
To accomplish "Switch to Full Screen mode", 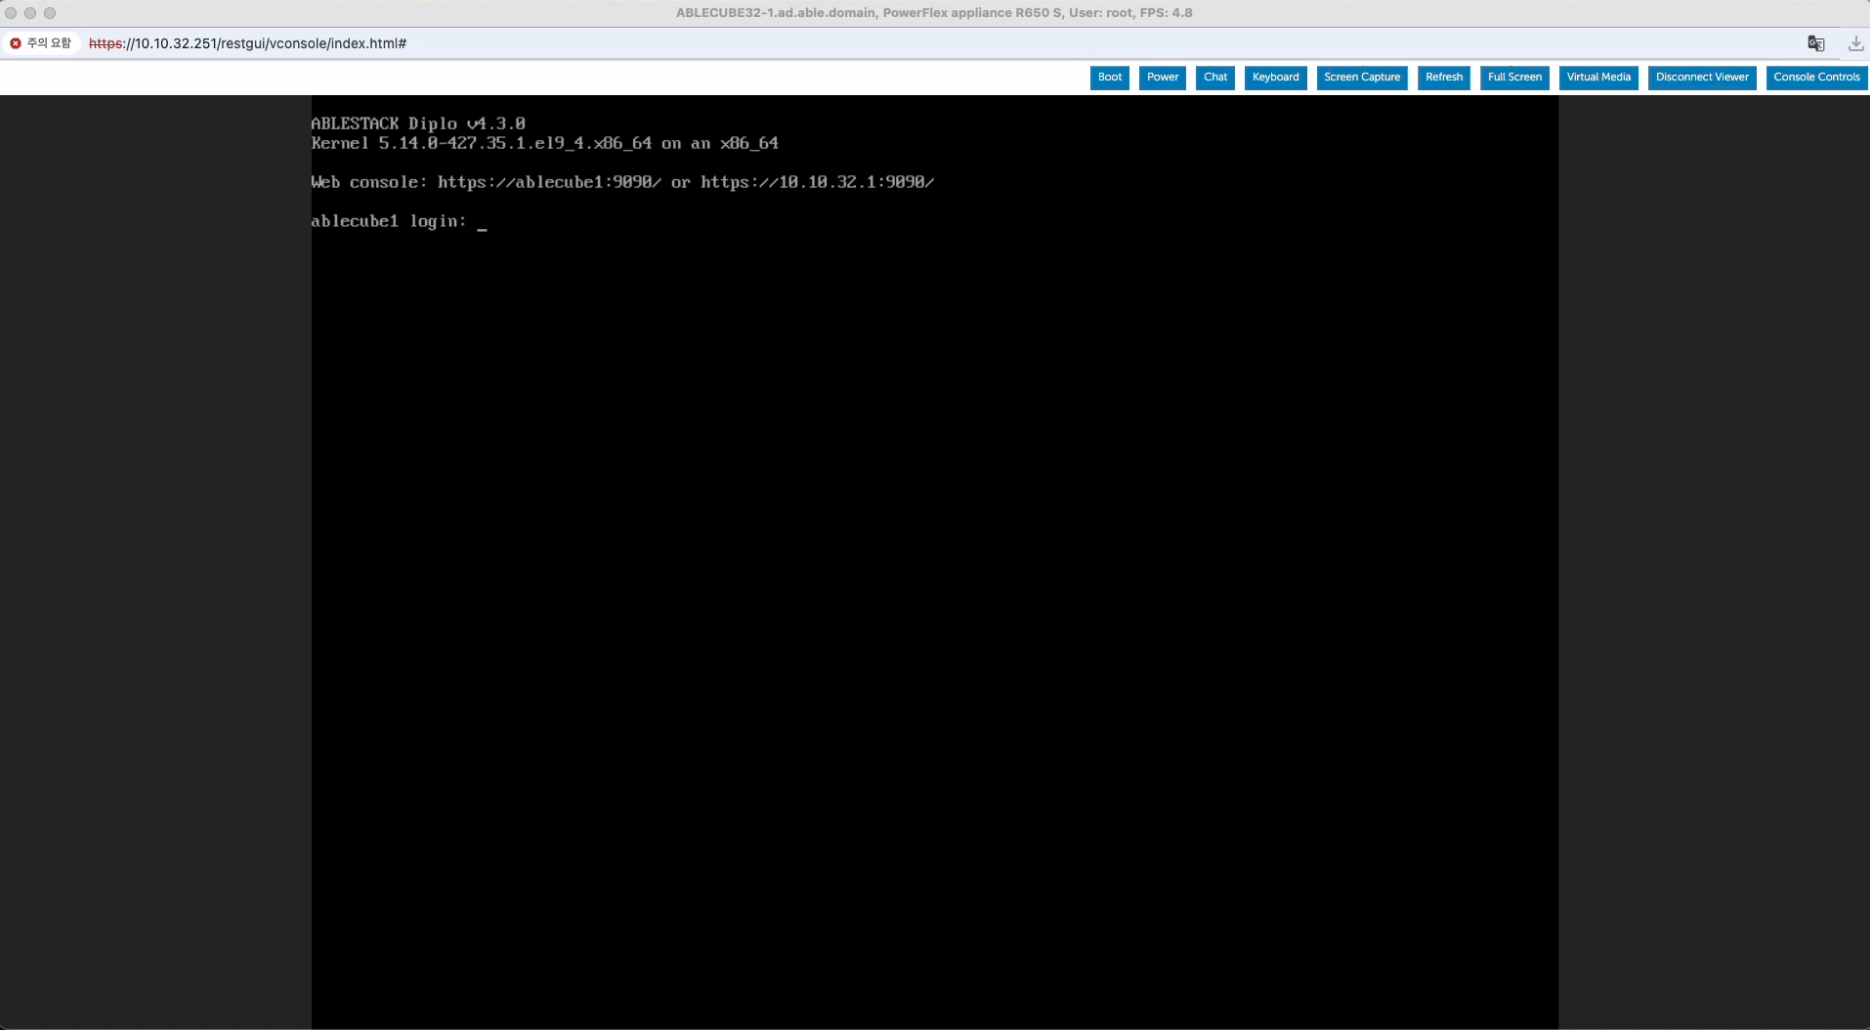I will pyautogui.click(x=1514, y=78).
